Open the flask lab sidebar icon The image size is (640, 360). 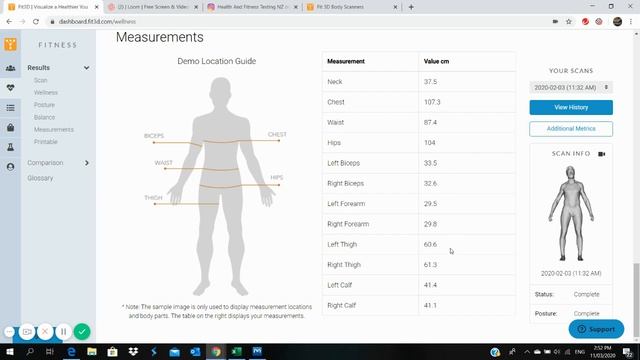click(x=11, y=147)
